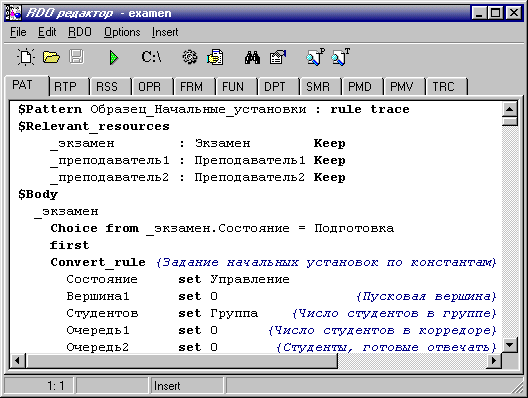Viewport: 528px width, 398px height.
Task: Click the word first in the code
Action: (69, 245)
